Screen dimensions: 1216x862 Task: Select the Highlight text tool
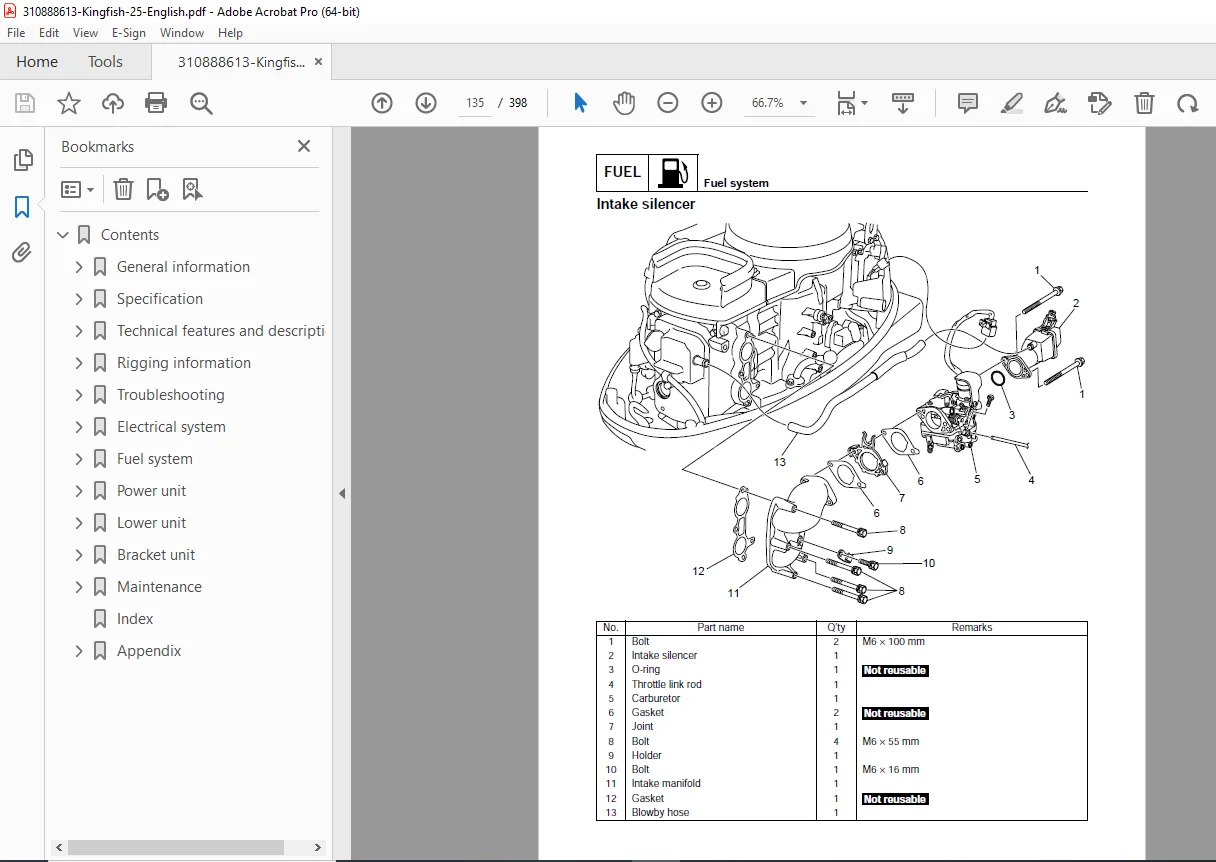[x=1012, y=103]
